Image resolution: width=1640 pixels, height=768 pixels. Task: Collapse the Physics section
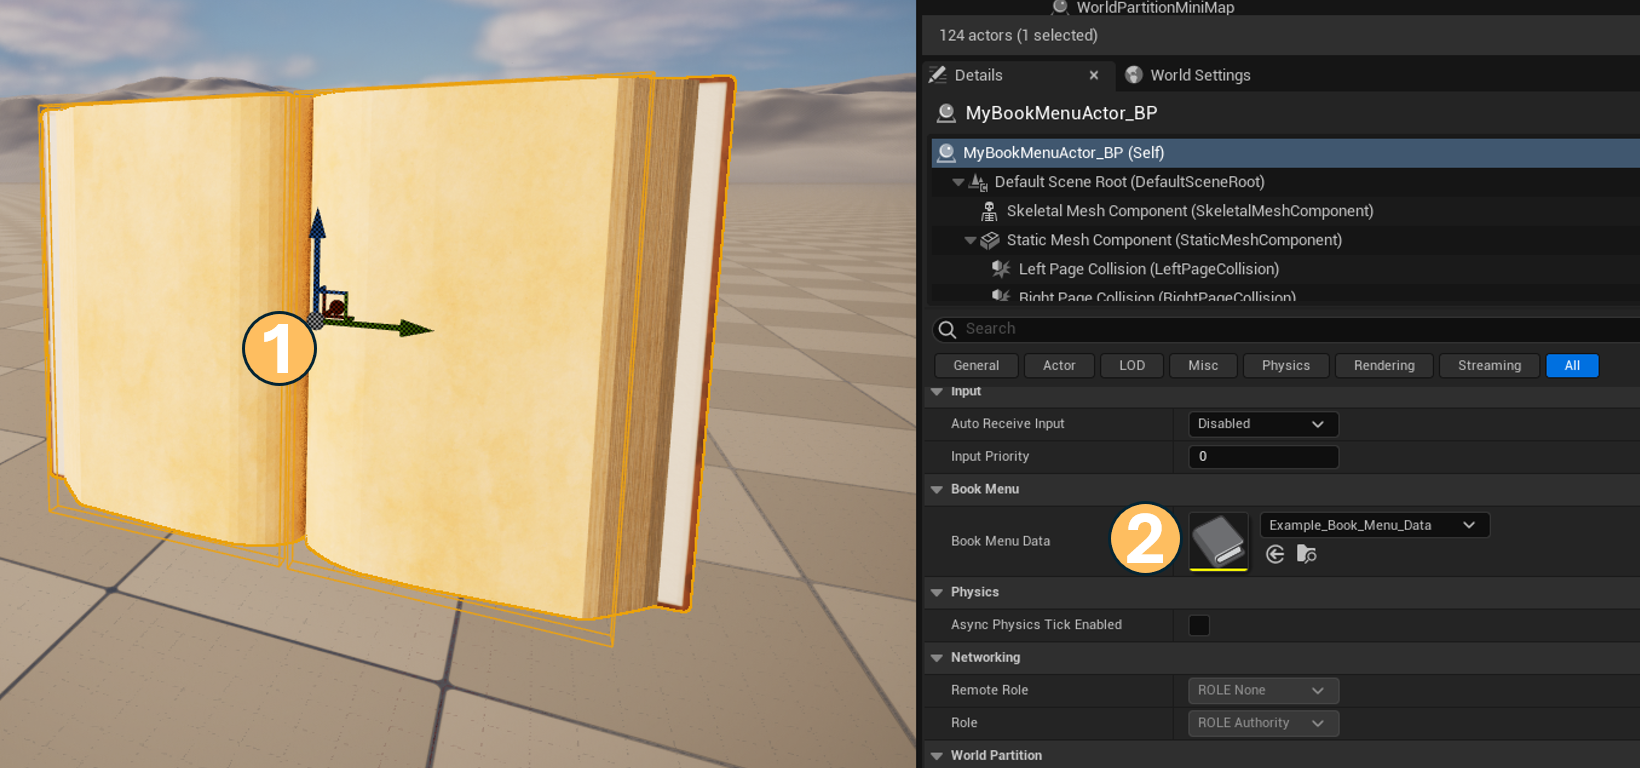pyautogui.click(x=937, y=593)
